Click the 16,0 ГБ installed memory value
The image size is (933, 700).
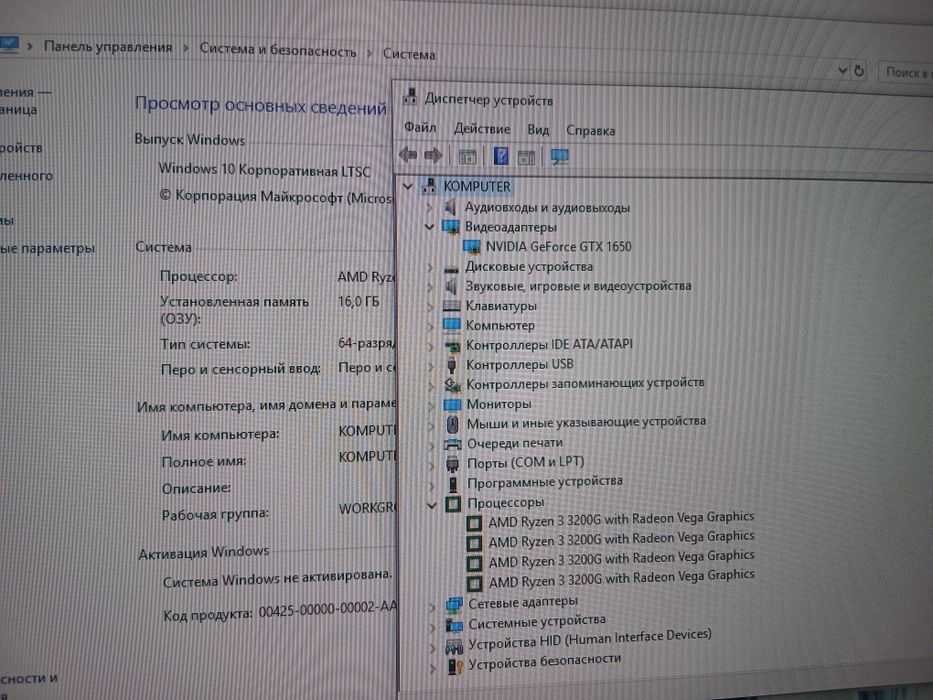(358, 301)
